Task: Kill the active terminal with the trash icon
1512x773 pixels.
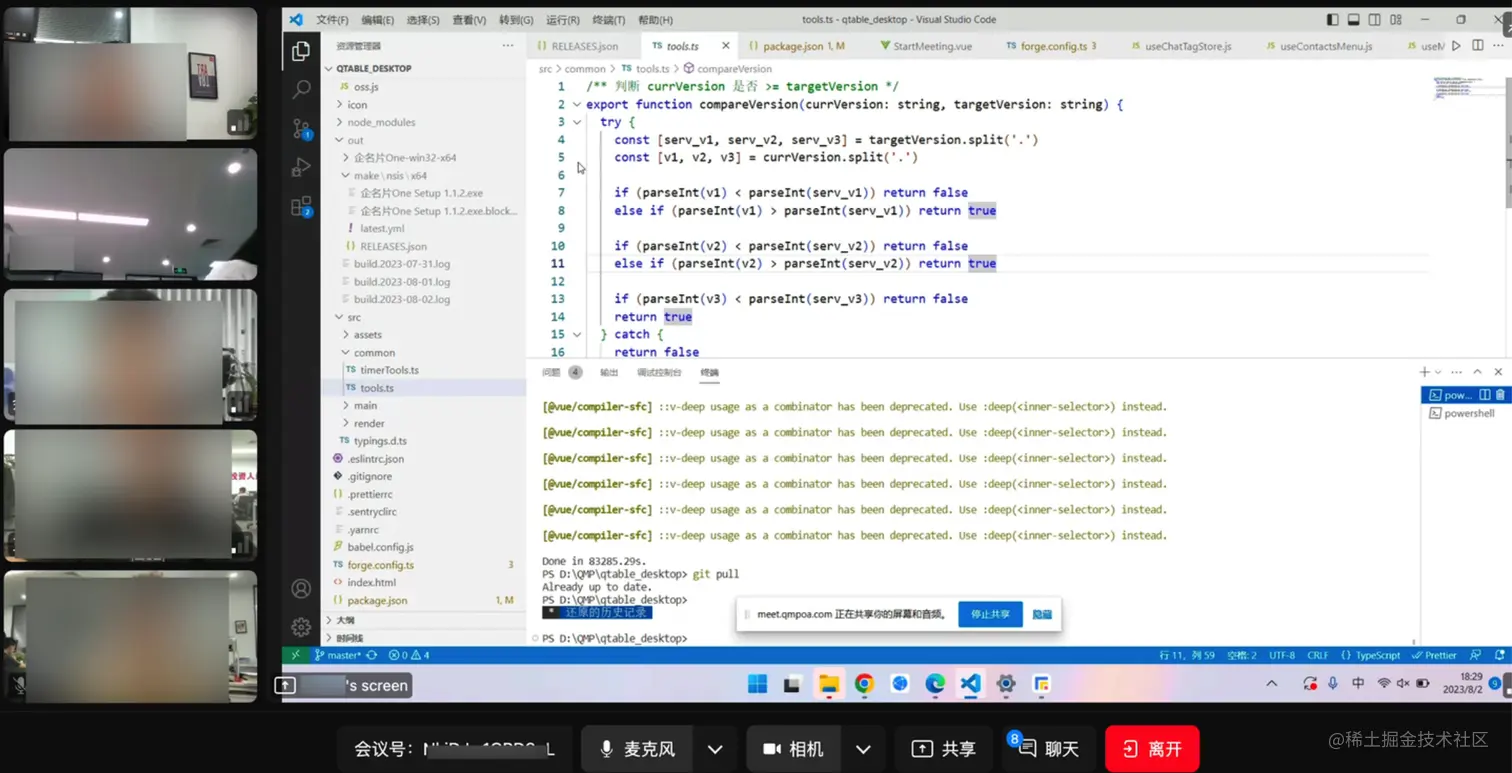Action: 1500,395
